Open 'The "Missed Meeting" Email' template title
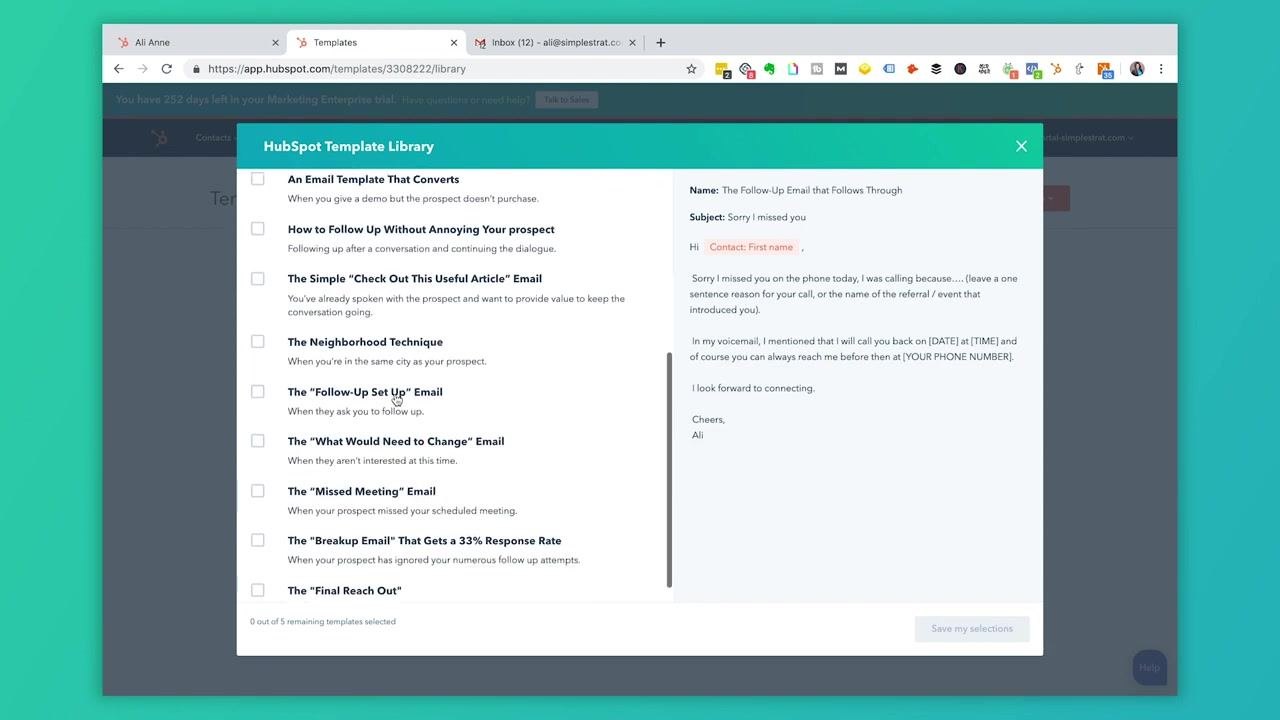This screenshot has width=1280, height=720. 362,491
